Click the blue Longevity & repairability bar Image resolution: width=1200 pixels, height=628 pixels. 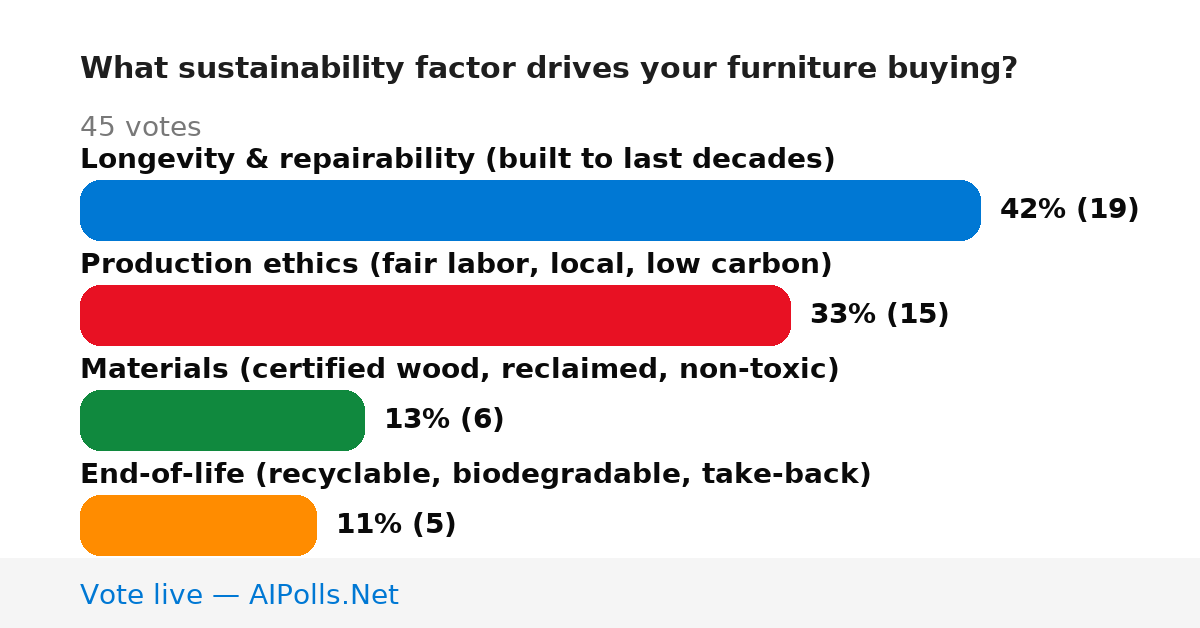click(530, 210)
